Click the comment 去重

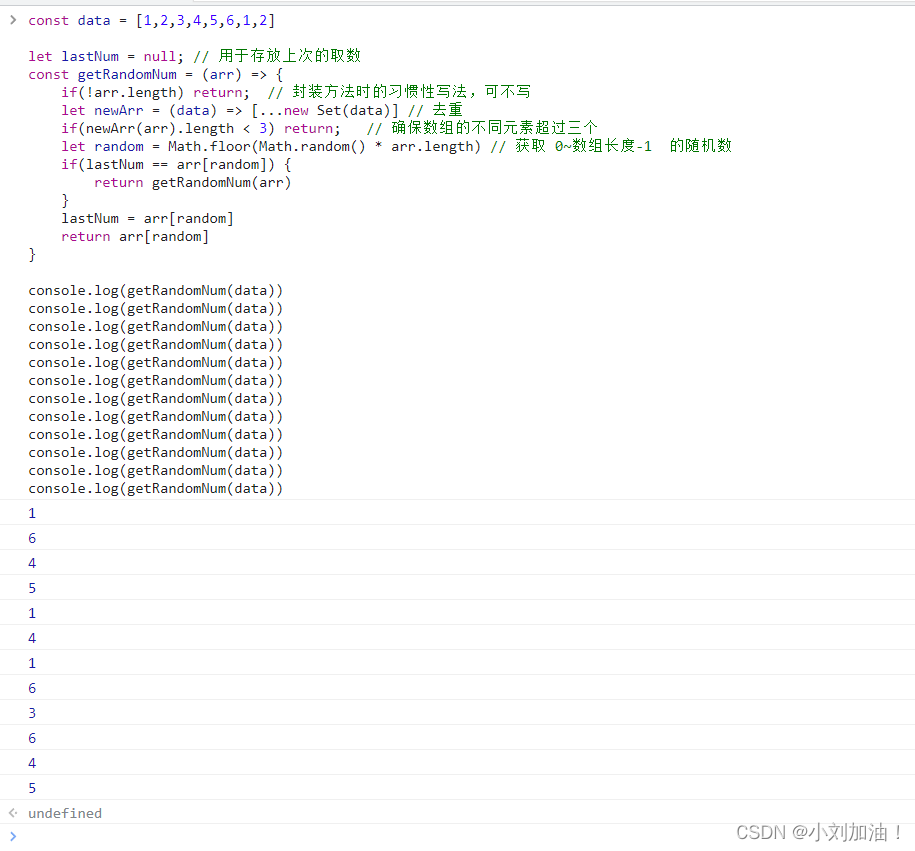[435, 110]
